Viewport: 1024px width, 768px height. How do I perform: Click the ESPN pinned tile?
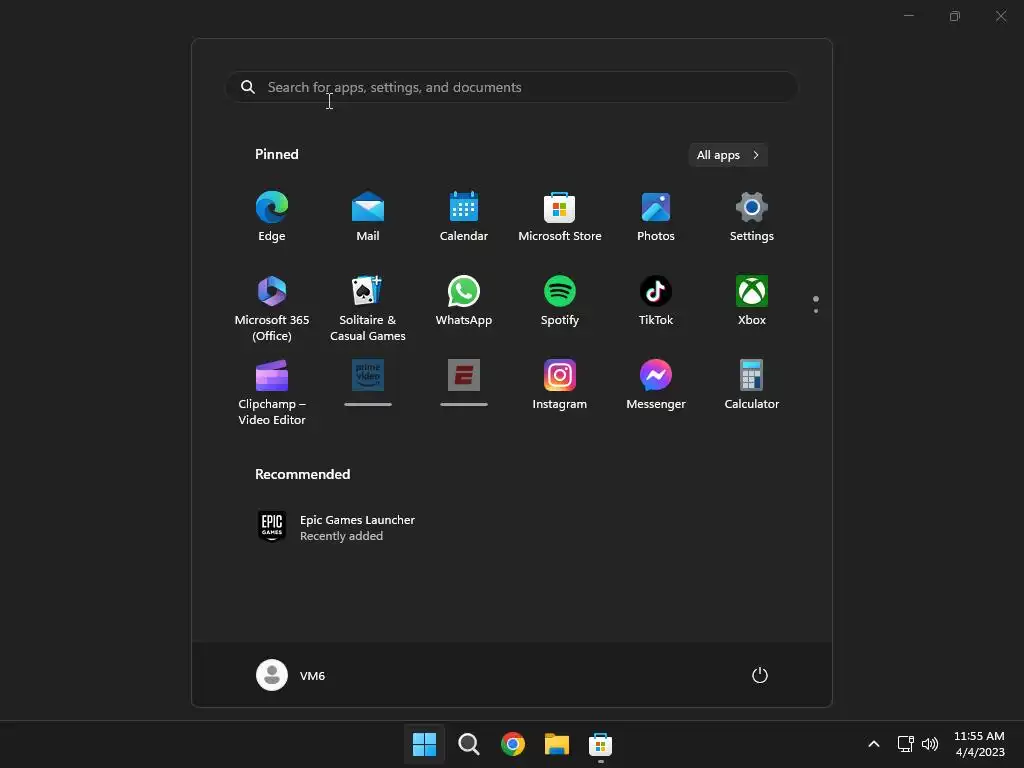point(464,382)
